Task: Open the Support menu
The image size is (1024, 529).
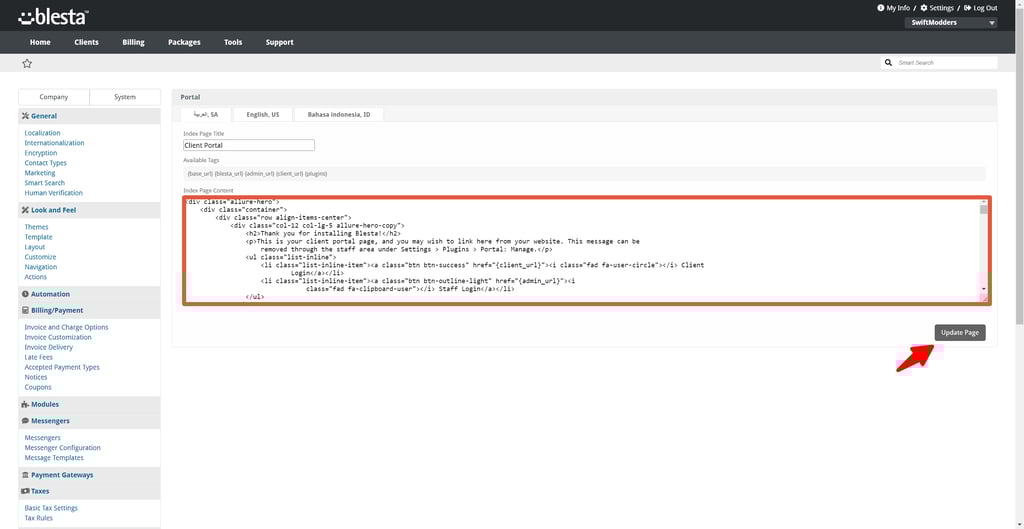Action: (x=280, y=42)
